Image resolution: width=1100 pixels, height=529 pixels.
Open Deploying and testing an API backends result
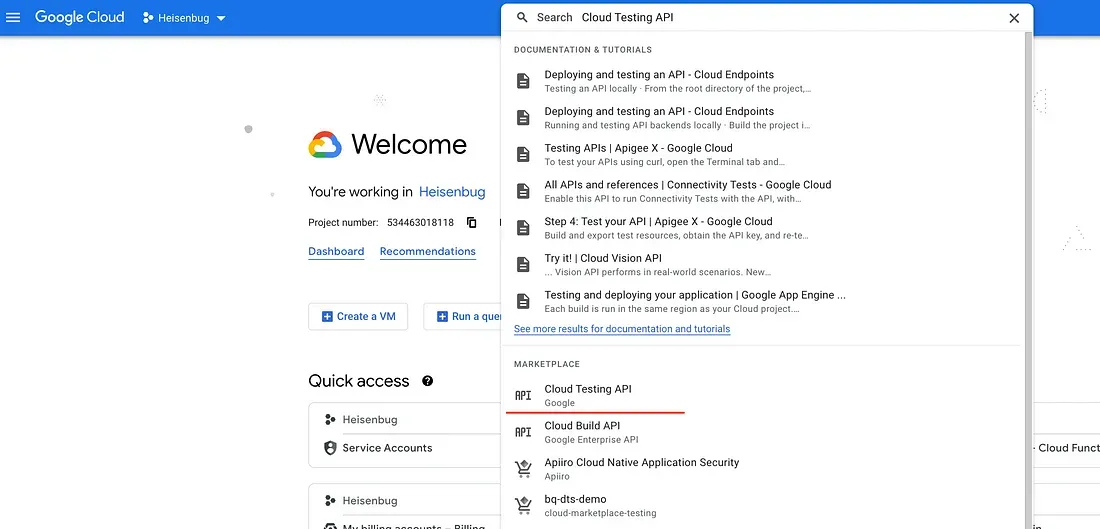(x=761, y=118)
